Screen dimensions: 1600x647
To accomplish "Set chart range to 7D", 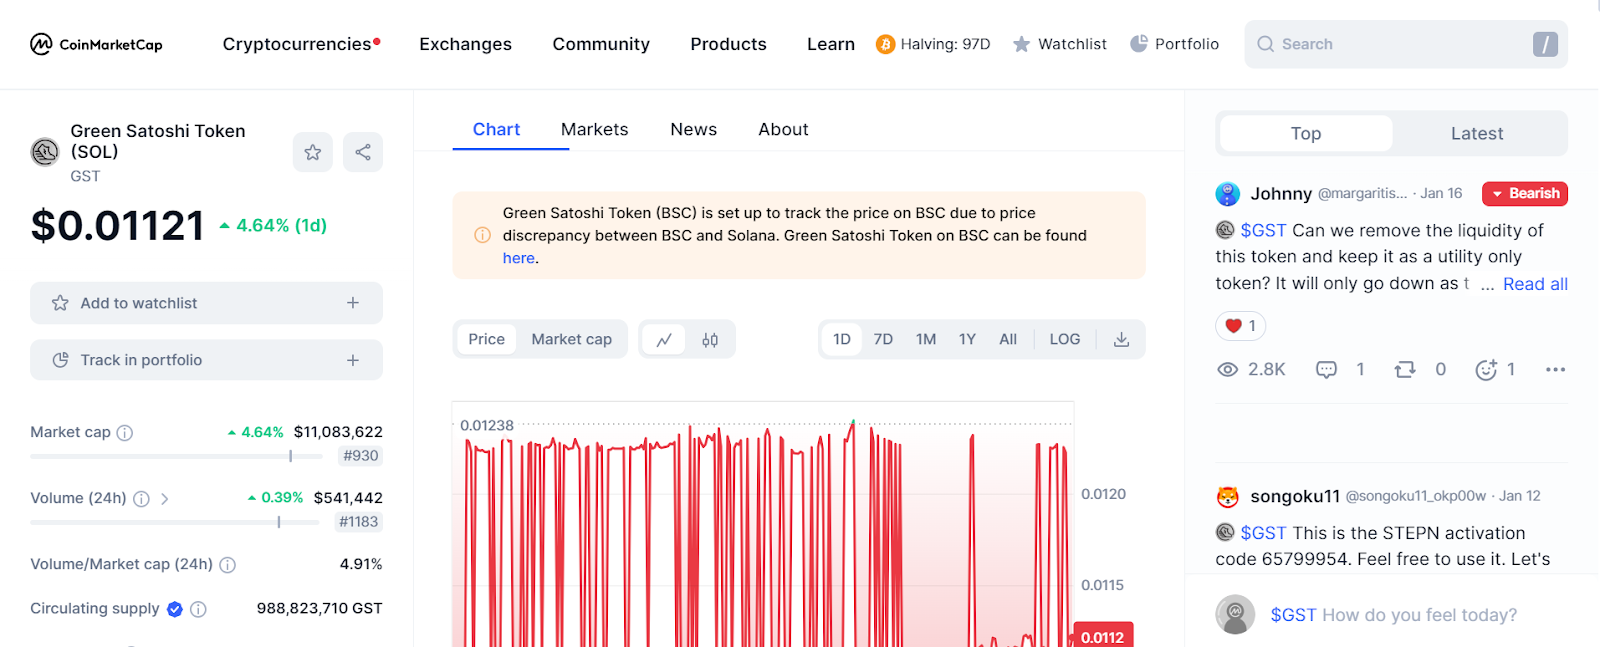I will click(x=883, y=340).
